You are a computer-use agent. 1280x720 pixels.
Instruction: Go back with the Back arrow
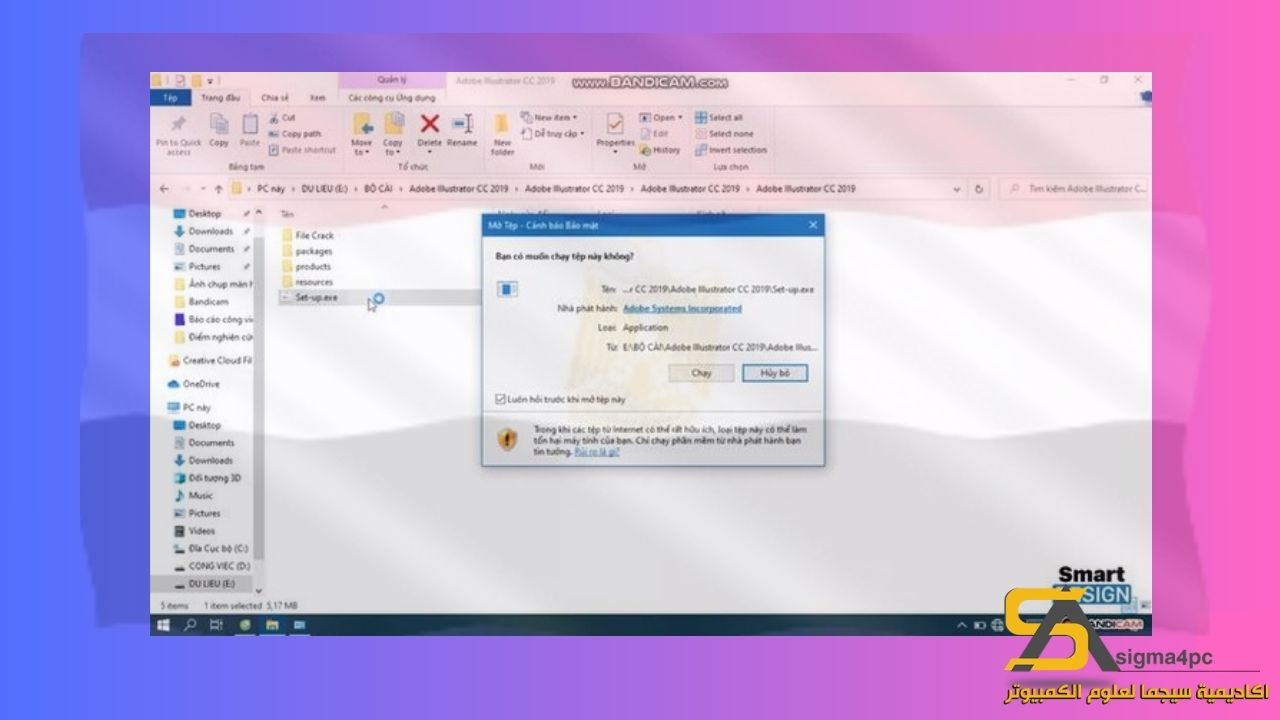click(165, 188)
